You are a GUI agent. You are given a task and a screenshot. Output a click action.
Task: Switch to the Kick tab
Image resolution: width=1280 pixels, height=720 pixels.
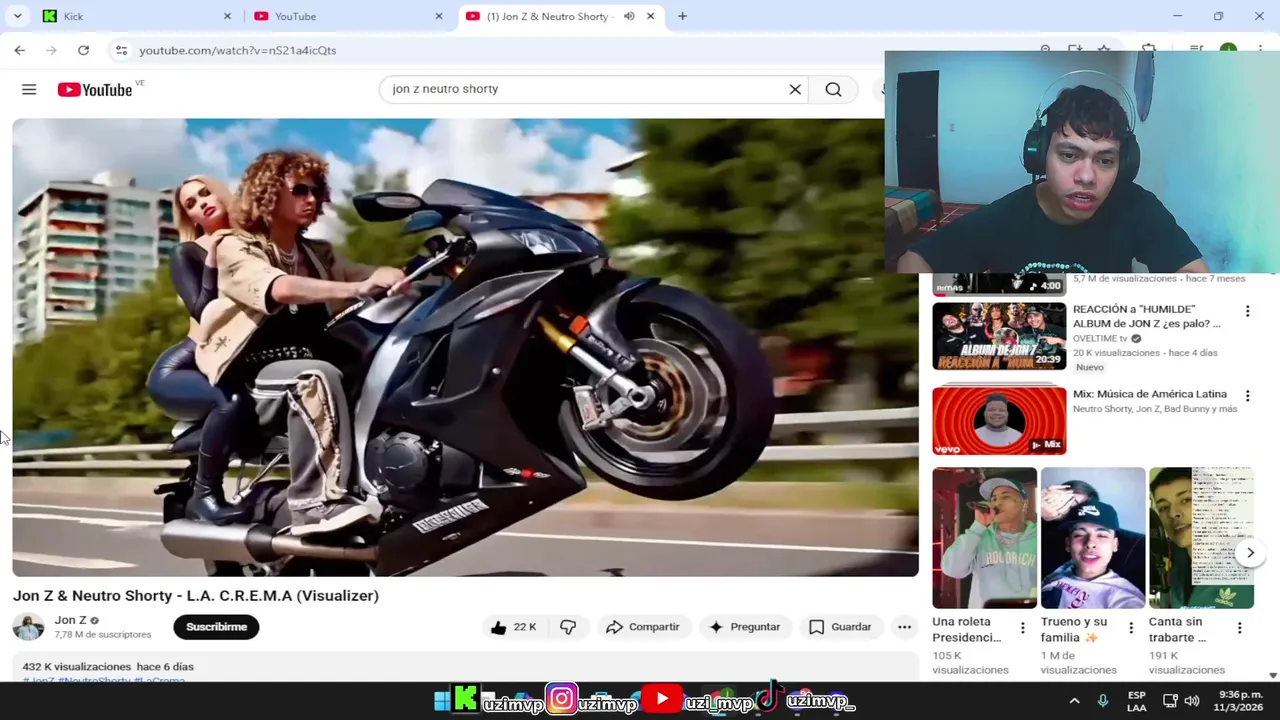[135, 16]
